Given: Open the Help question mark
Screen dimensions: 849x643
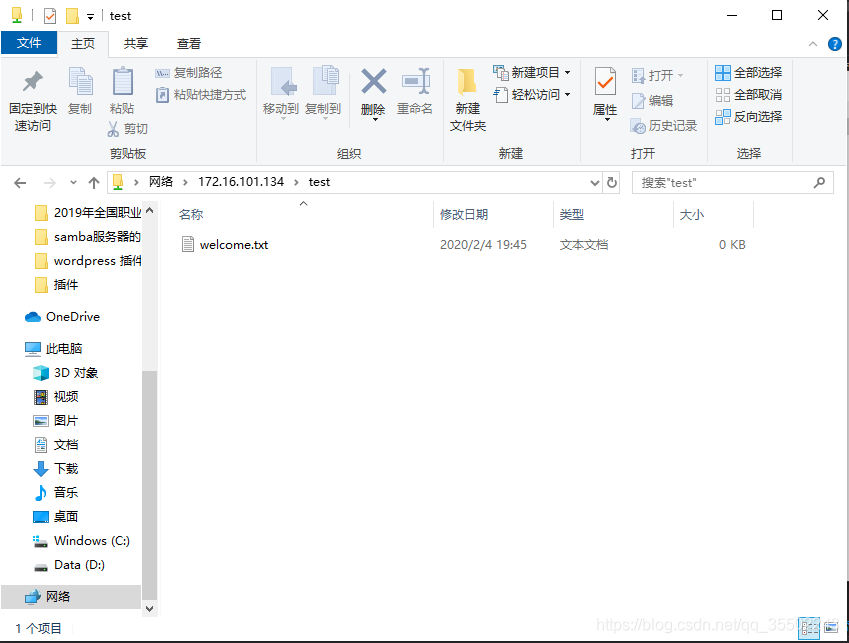Looking at the screenshot, I should point(834,44).
